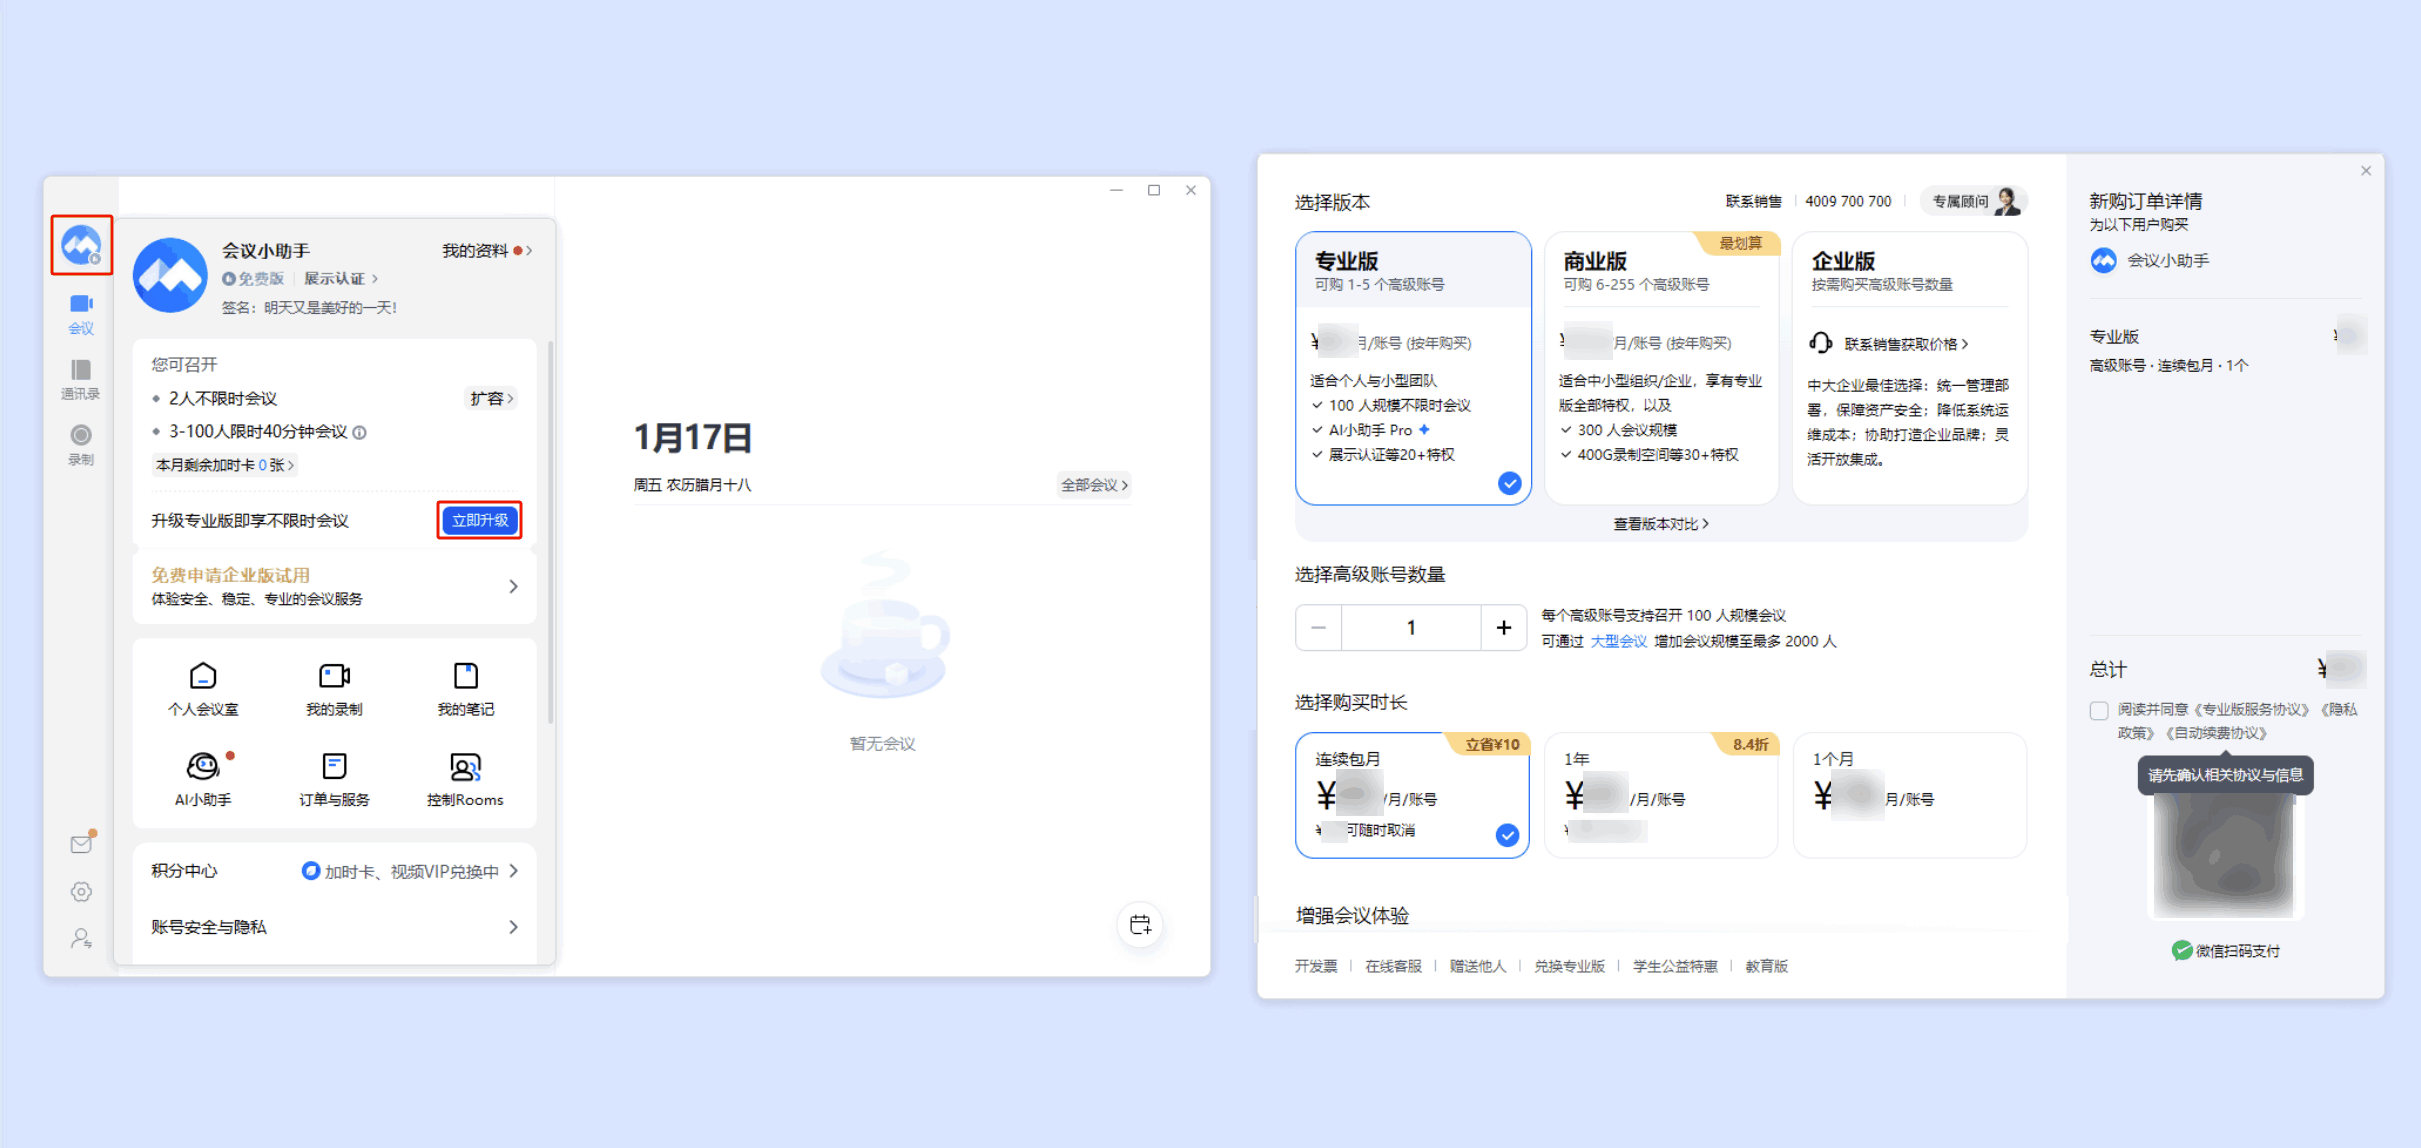Screen dimensions: 2421x1148
Task: Click the profile avatar in the left sidebar
Action: pyautogui.click(x=81, y=244)
